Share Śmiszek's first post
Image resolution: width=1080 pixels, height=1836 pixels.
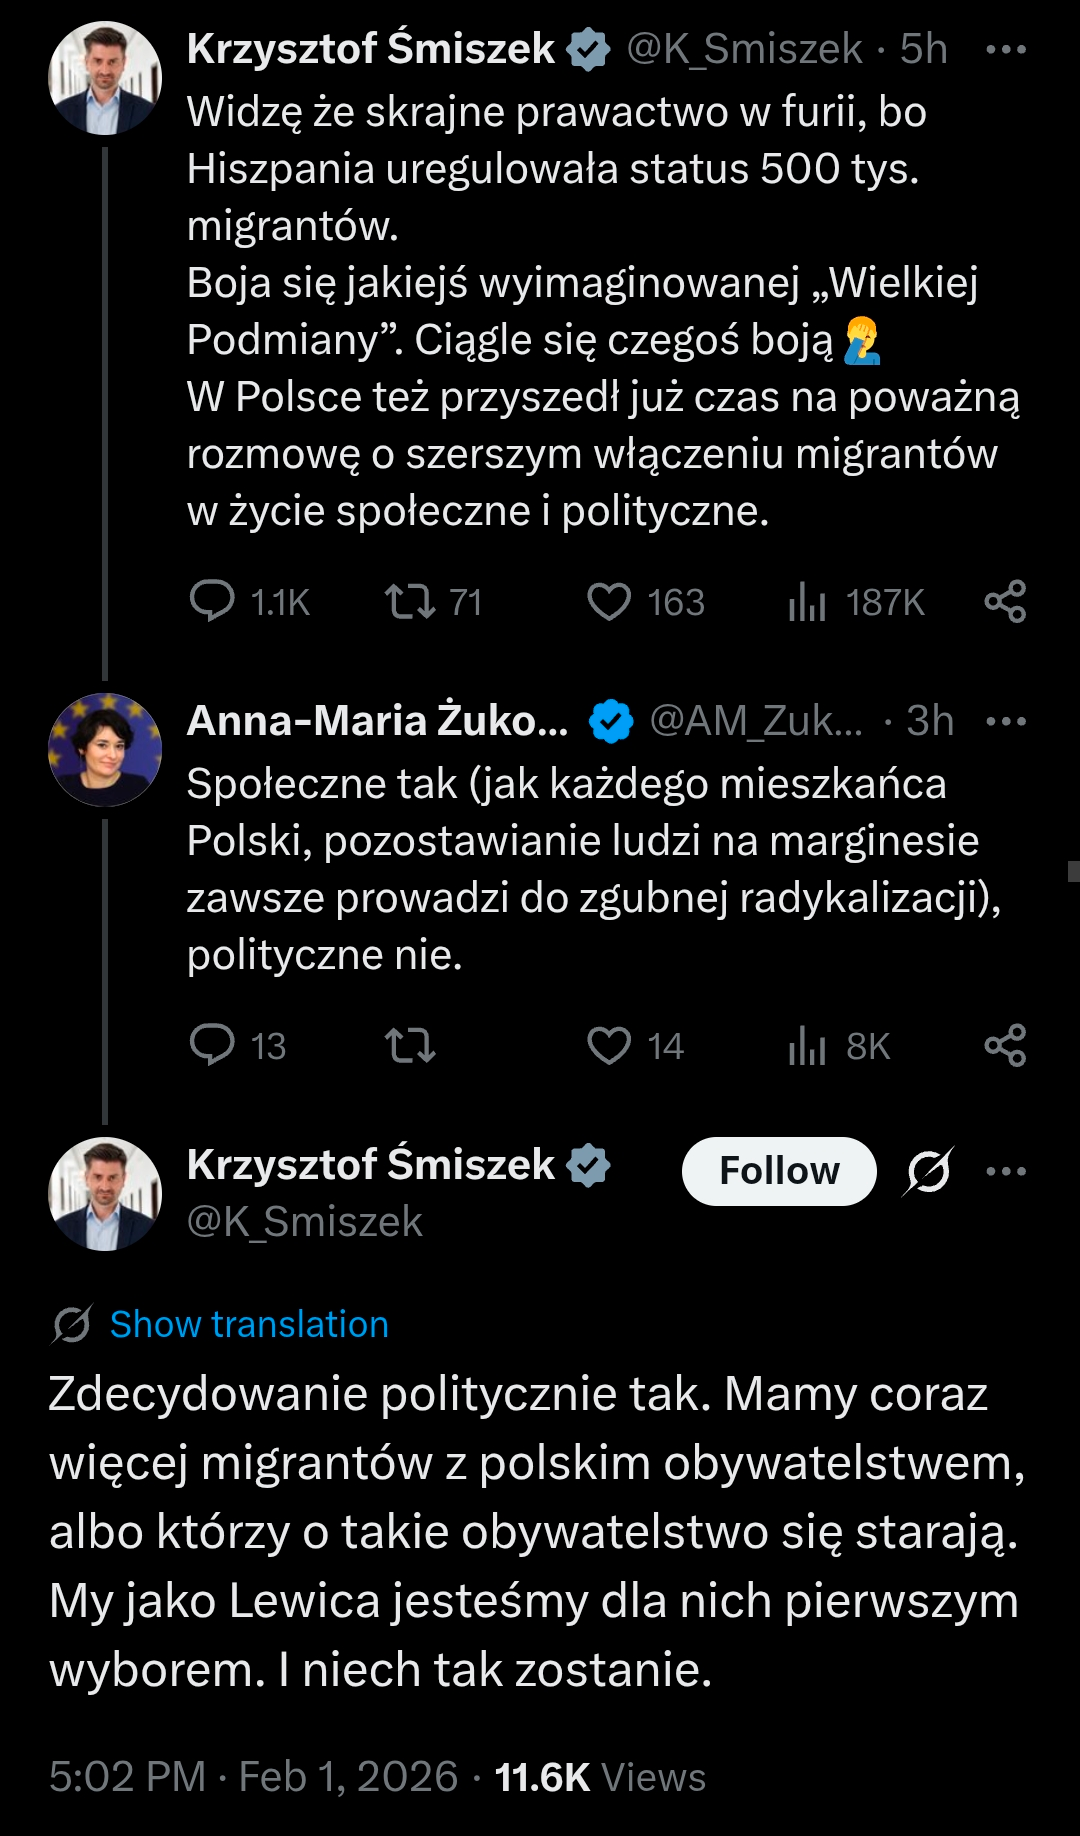click(1005, 602)
